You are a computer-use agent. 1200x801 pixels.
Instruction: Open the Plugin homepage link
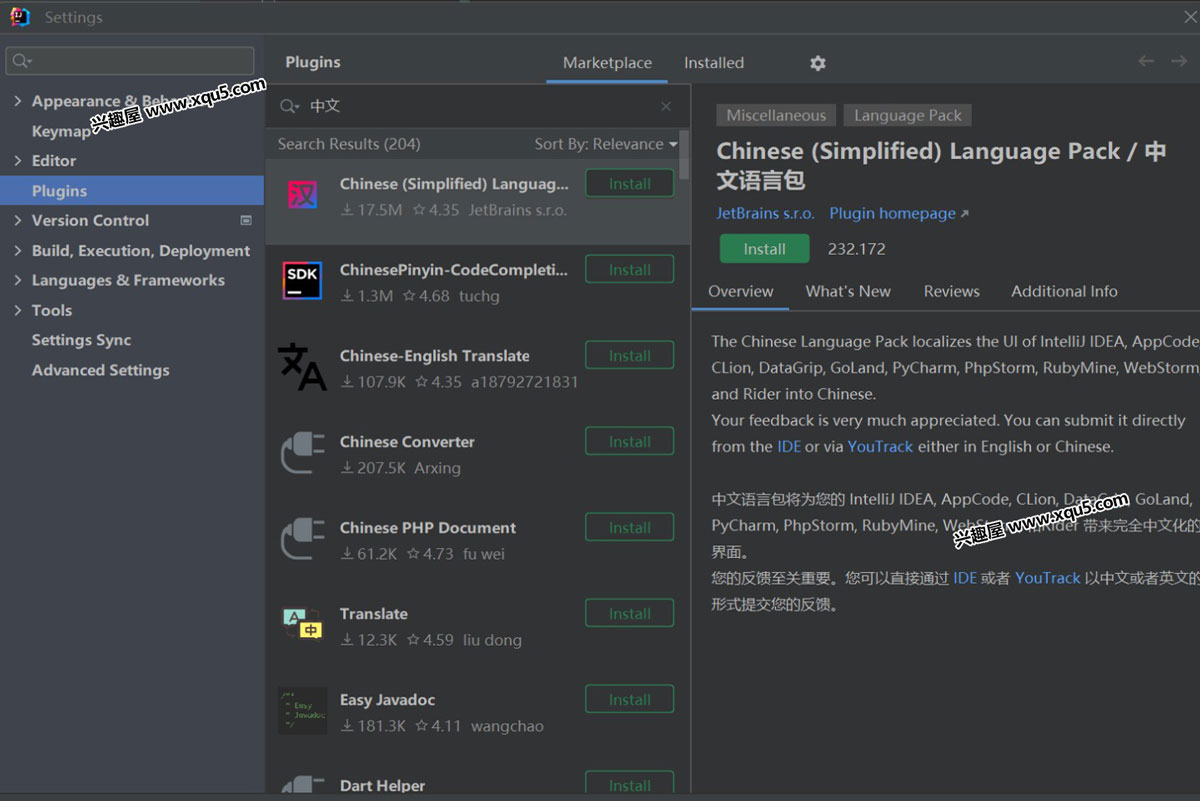899,213
